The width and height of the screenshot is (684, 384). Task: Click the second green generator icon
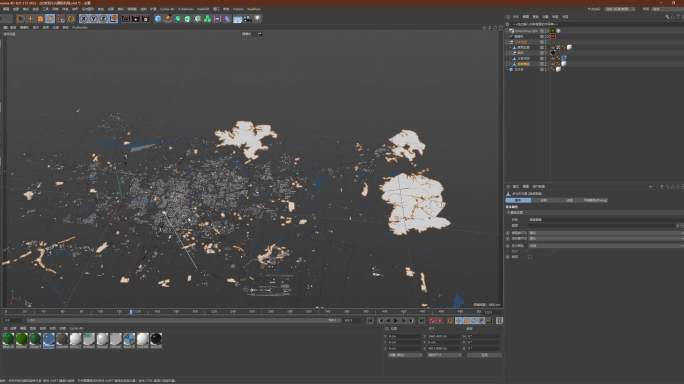tap(188, 19)
